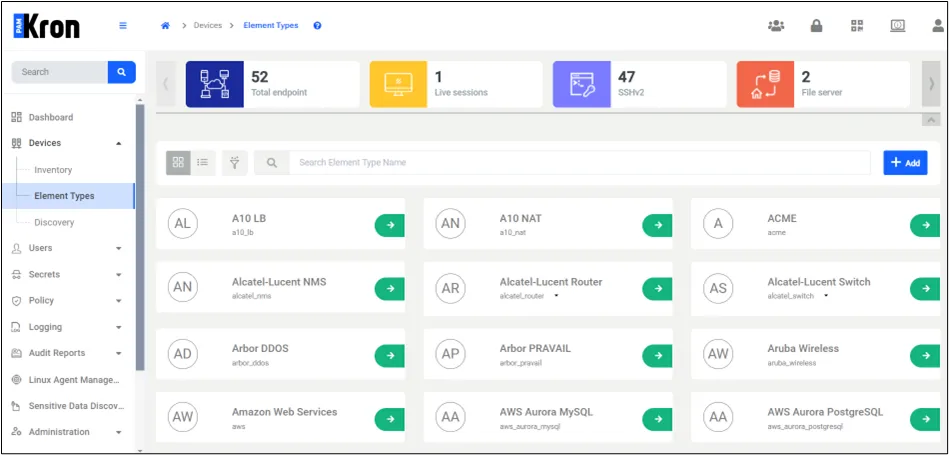
Task: Click the Aruba Wireless title
Action: [x=803, y=349]
